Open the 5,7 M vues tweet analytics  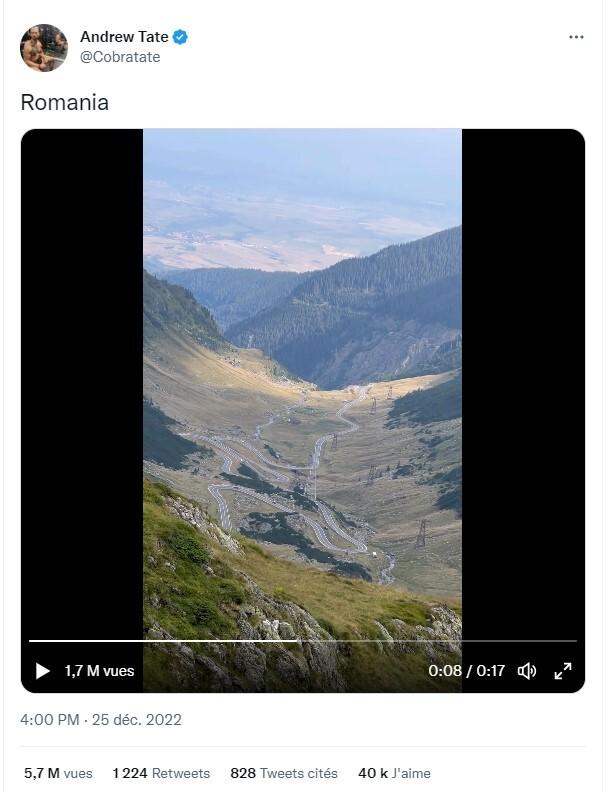coord(59,773)
